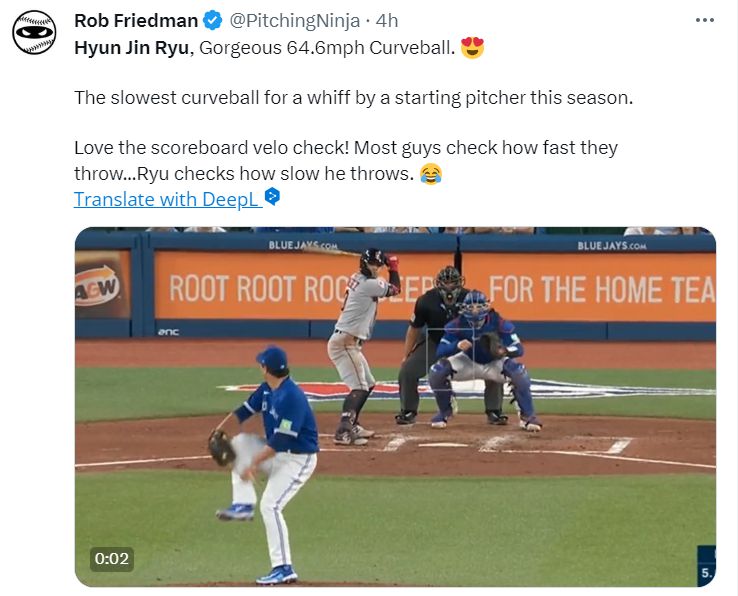Click the pitcher's brown glove
Screen dimensions: 738x596
pos(221,446)
